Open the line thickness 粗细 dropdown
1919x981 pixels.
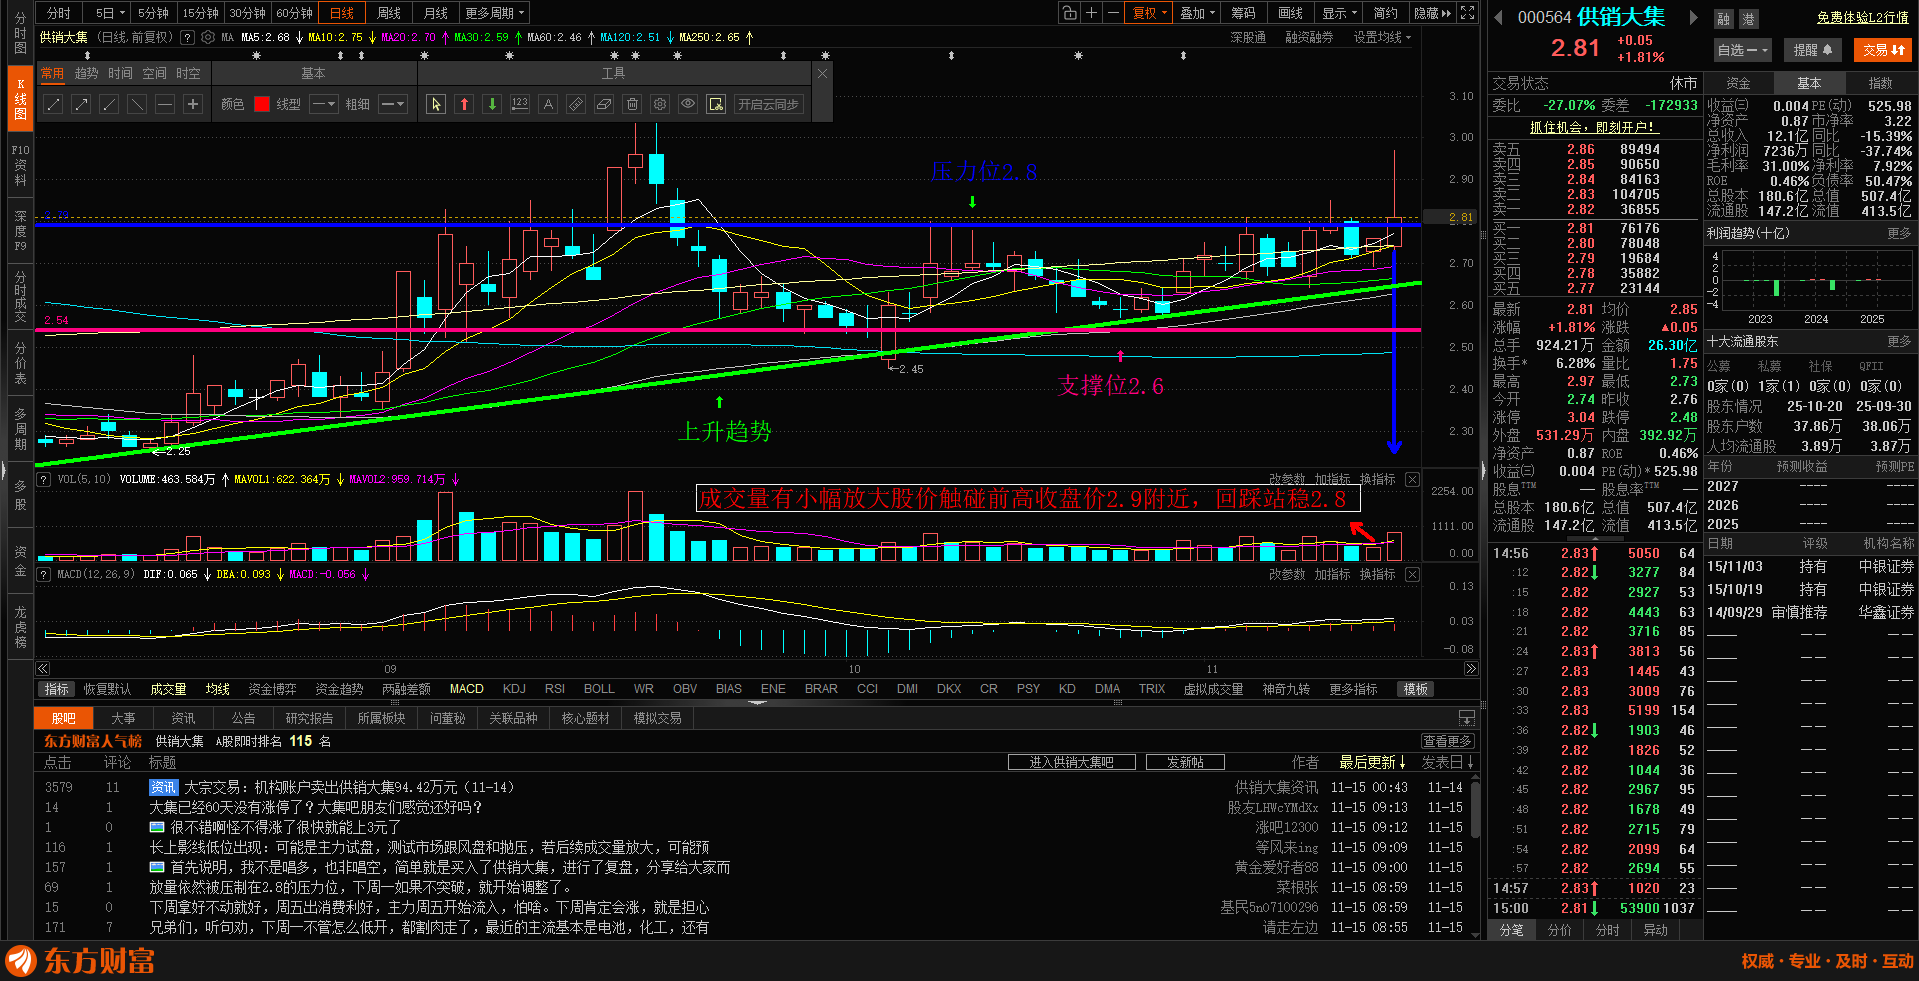[x=392, y=104]
